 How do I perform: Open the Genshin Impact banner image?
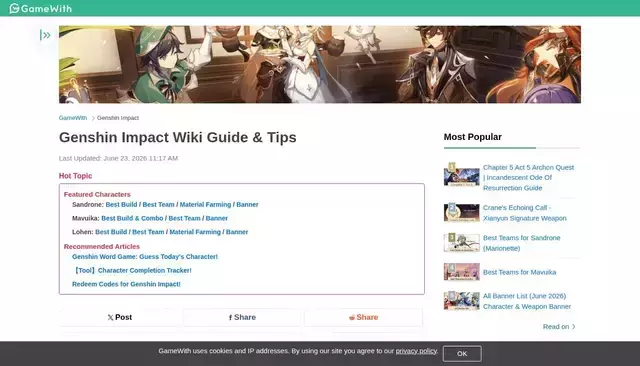[x=320, y=64]
